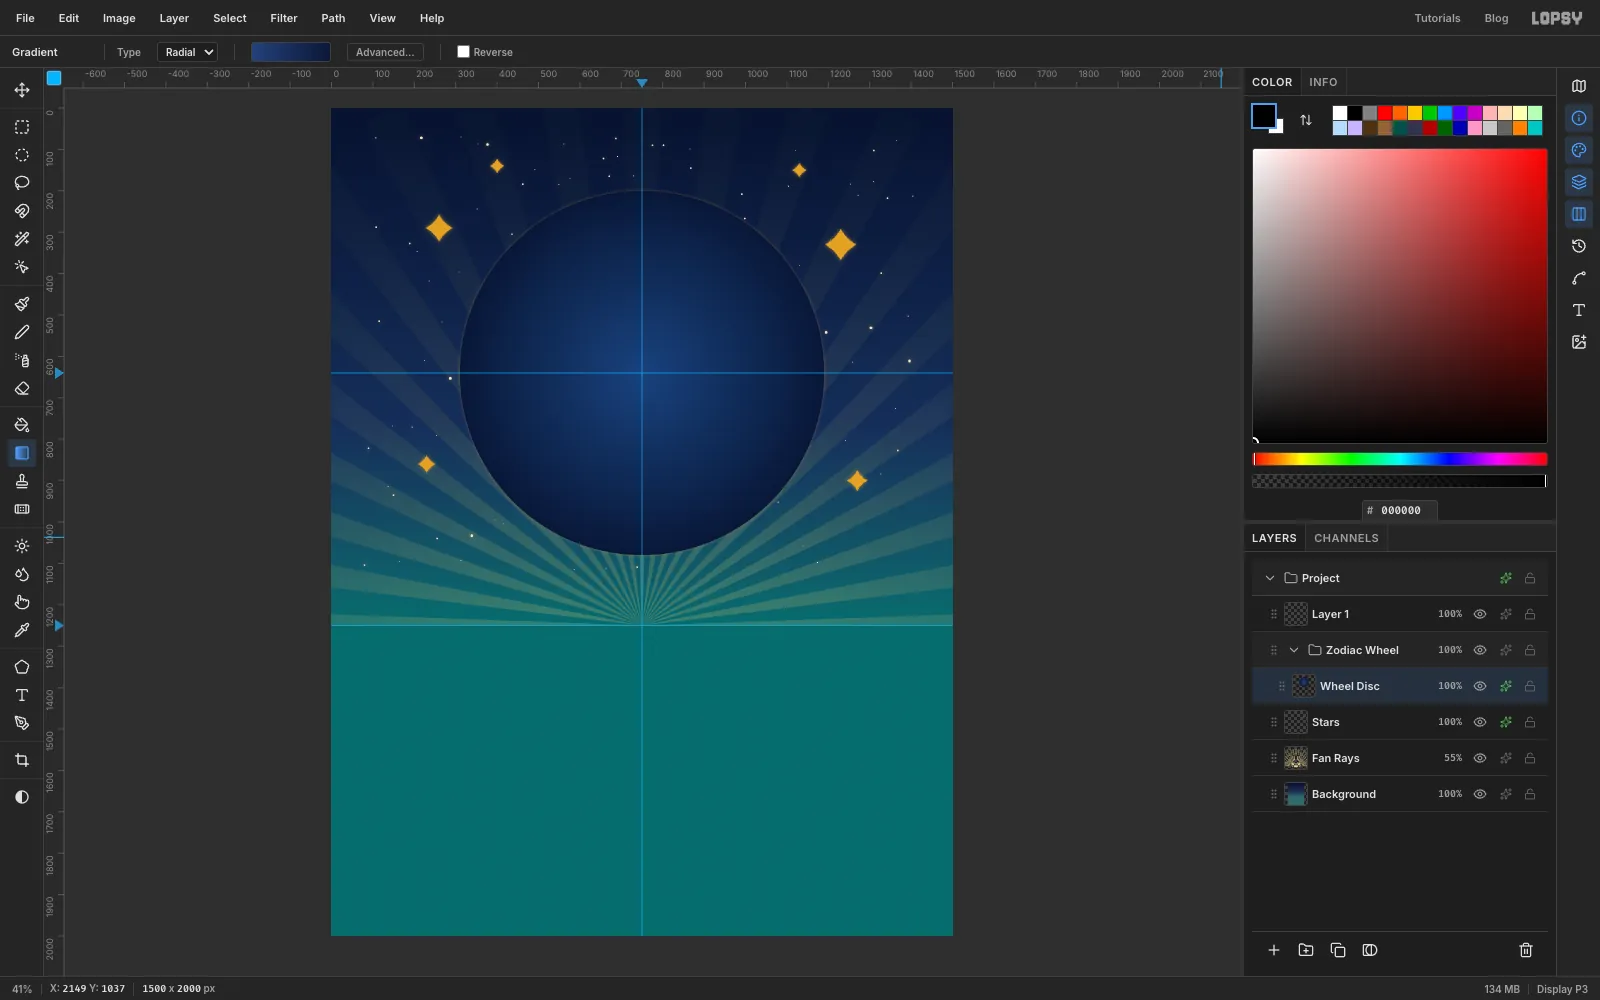The height and width of the screenshot is (1000, 1600).
Task: Select the Crop tool
Action: pos(22,760)
